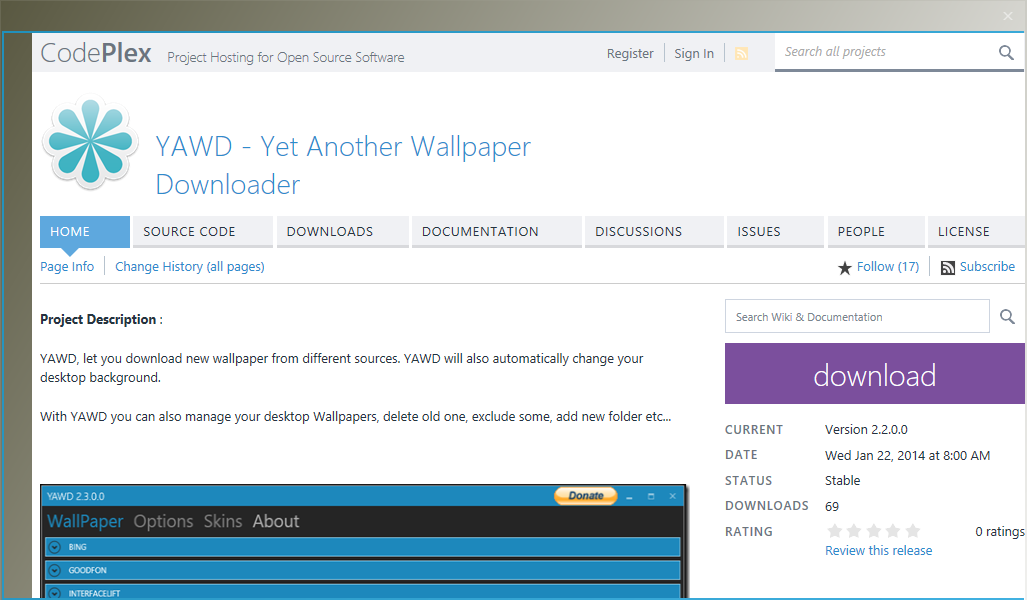Click the 'YAWD 2.3.0.0' window title
Image resolution: width=1027 pixels, height=600 pixels.
coord(76,497)
